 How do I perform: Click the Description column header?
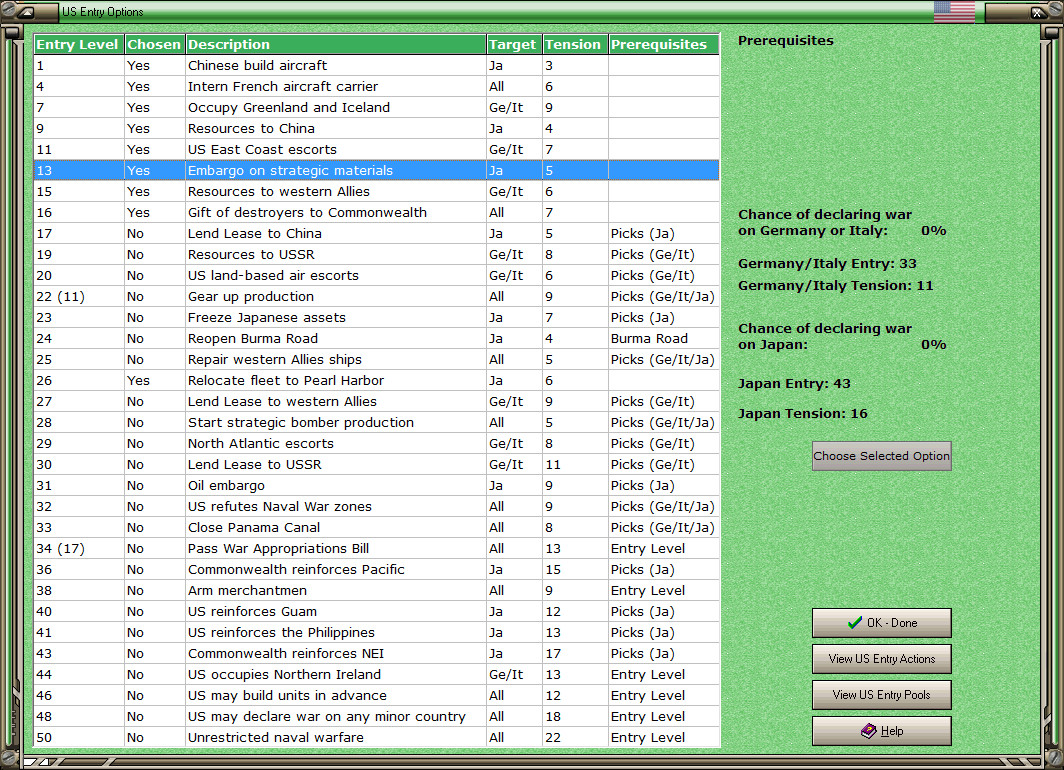pos(336,44)
